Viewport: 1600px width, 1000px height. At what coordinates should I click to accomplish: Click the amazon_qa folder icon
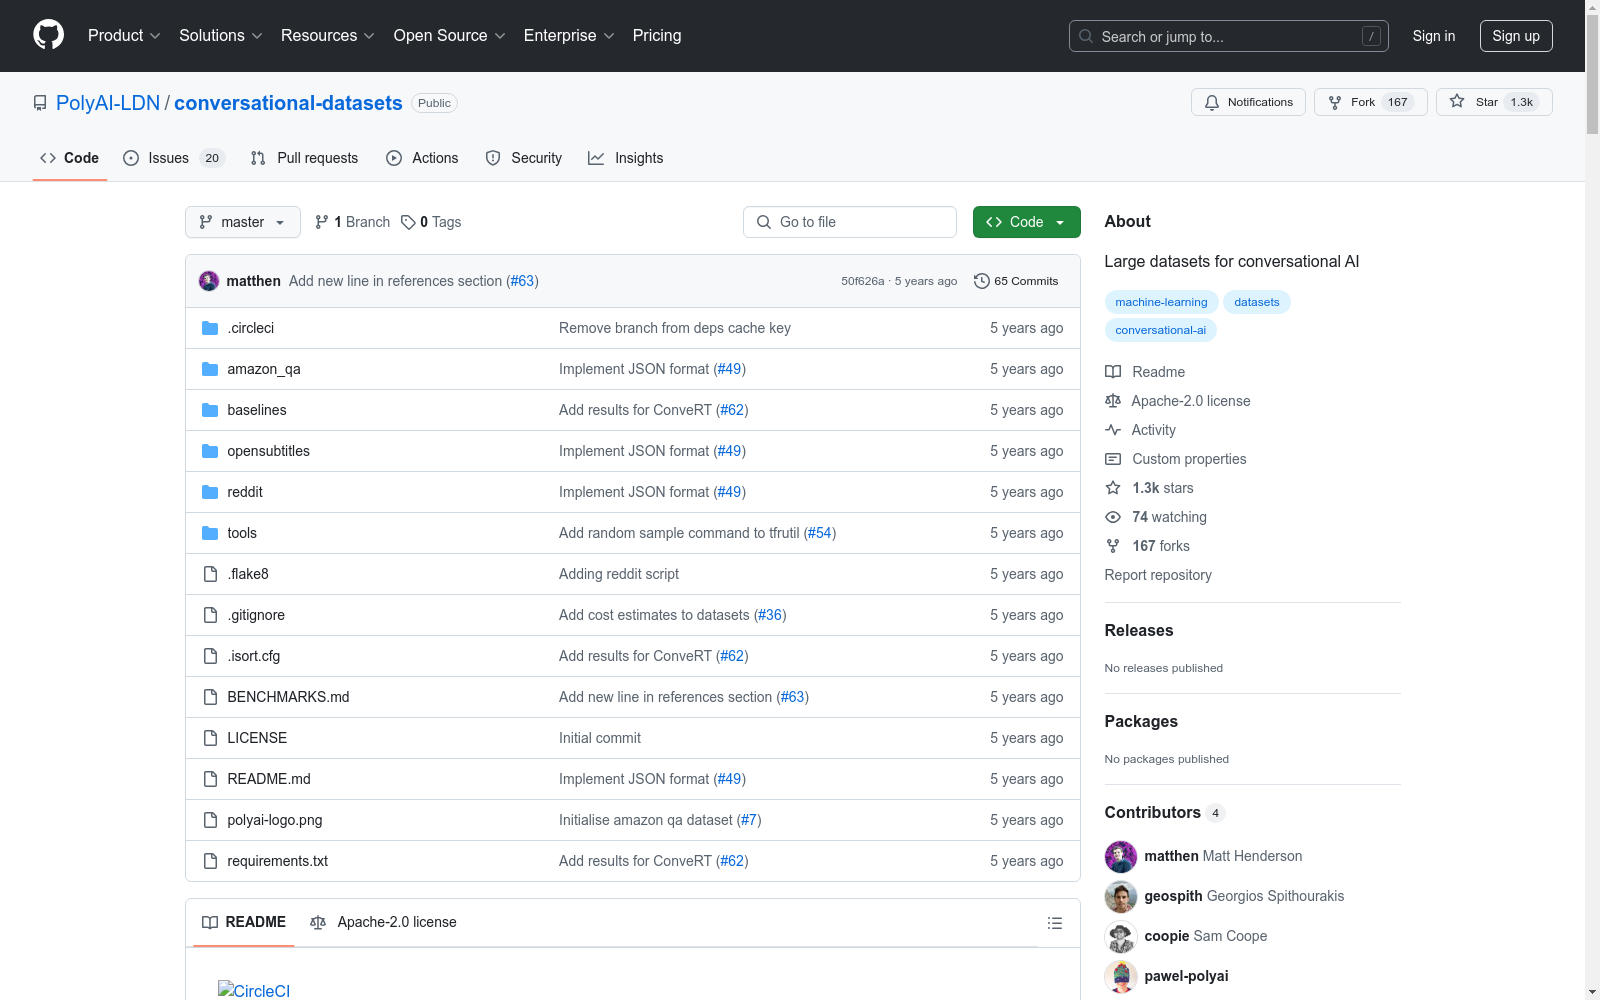(x=210, y=369)
